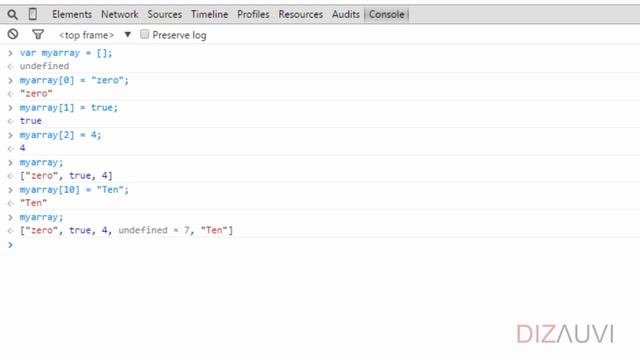Click the lone output value 4
This screenshot has width=640, height=360.
[x=22, y=148]
